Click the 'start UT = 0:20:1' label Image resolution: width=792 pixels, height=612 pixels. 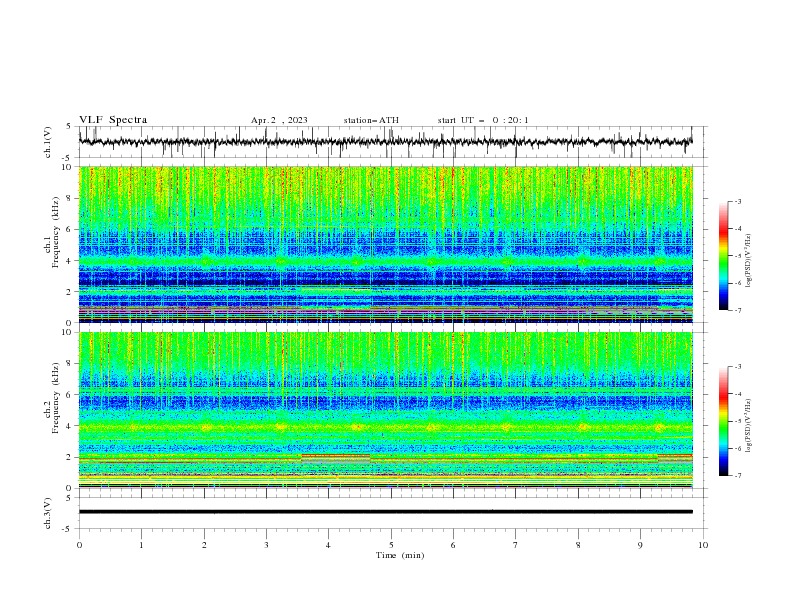tap(483, 120)
